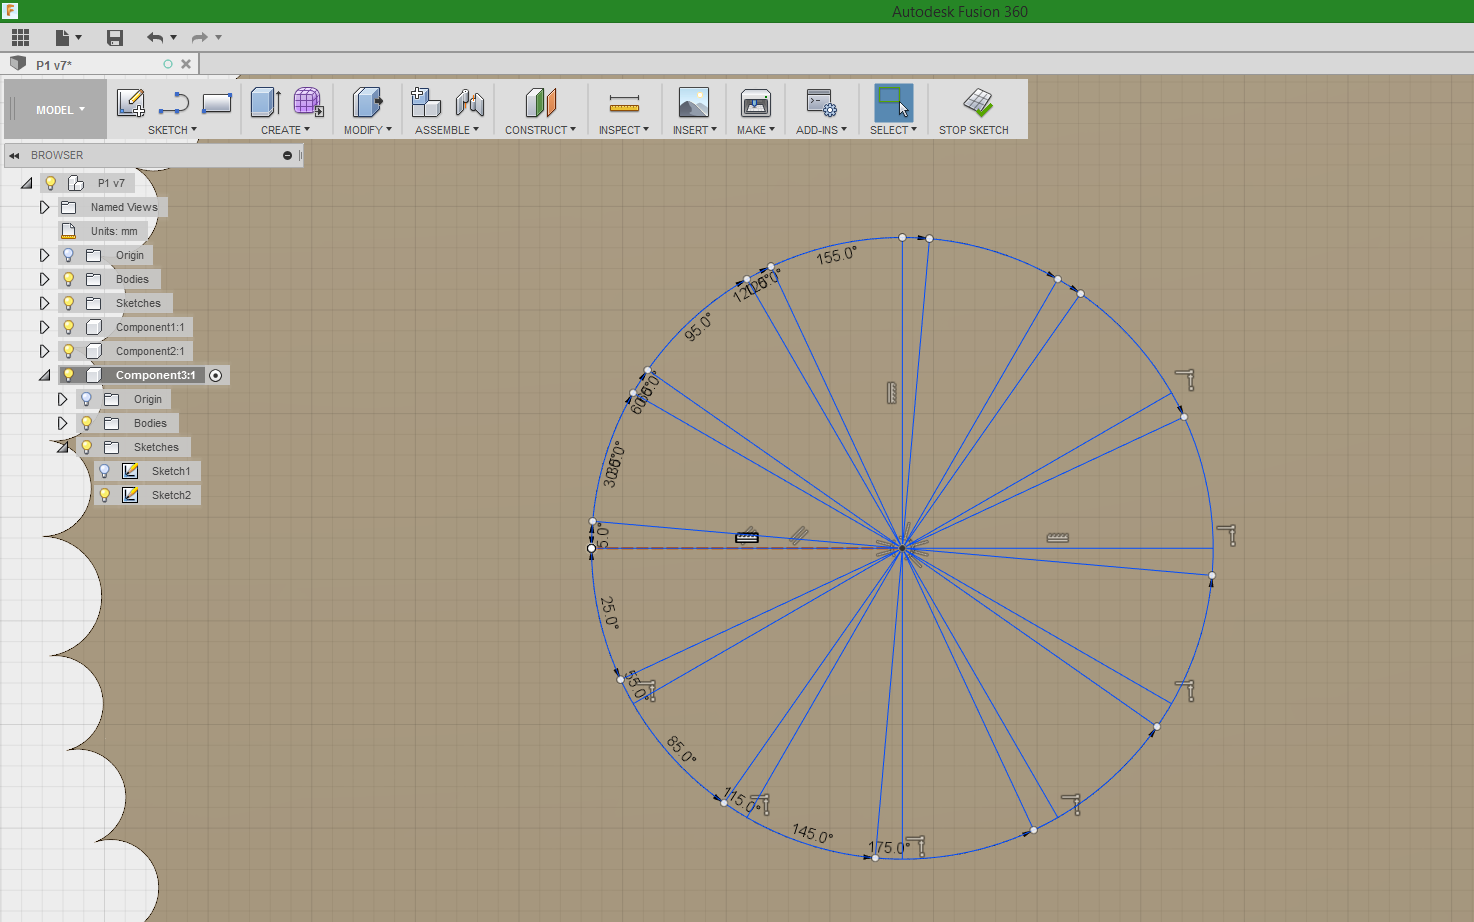Toggle visibility of Sketch1
1474x922 pixels.
pyautogui.click(x=104, y=471)
